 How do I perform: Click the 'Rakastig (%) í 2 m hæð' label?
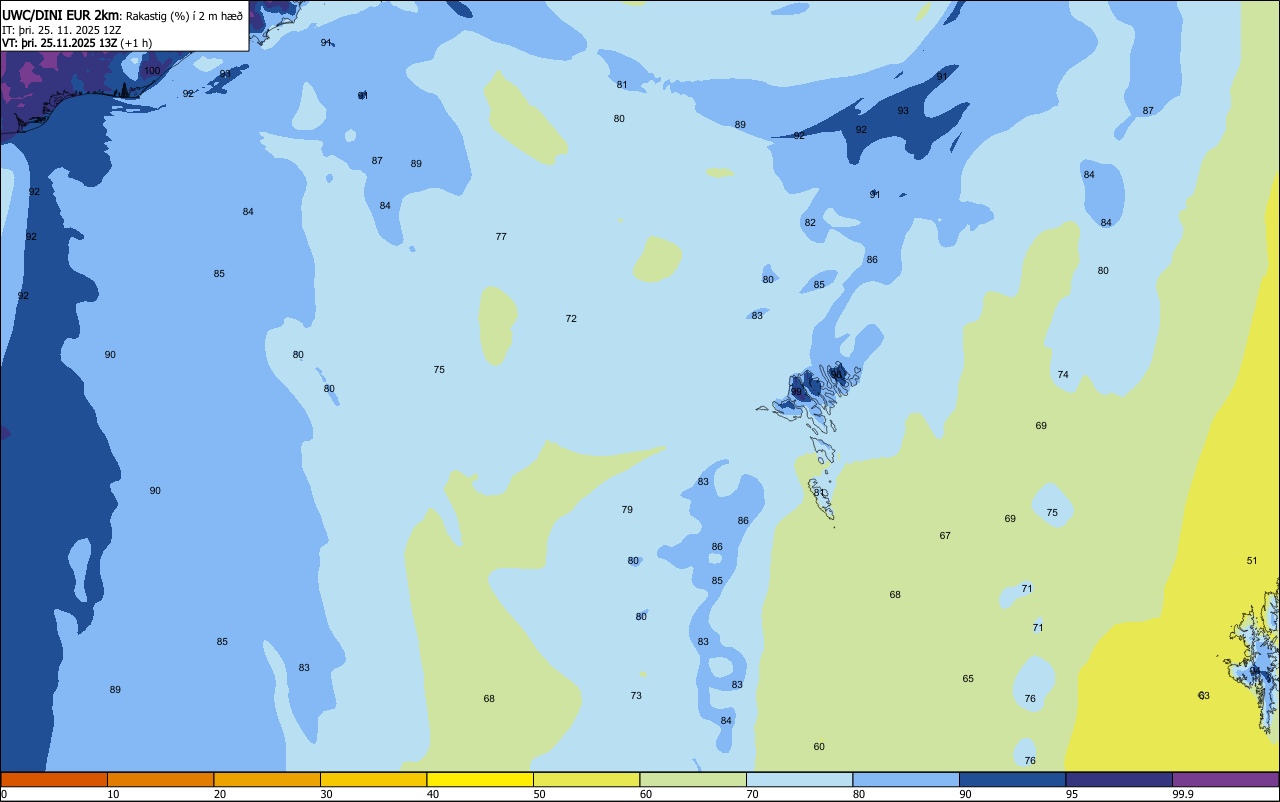(x=184, y=16)
